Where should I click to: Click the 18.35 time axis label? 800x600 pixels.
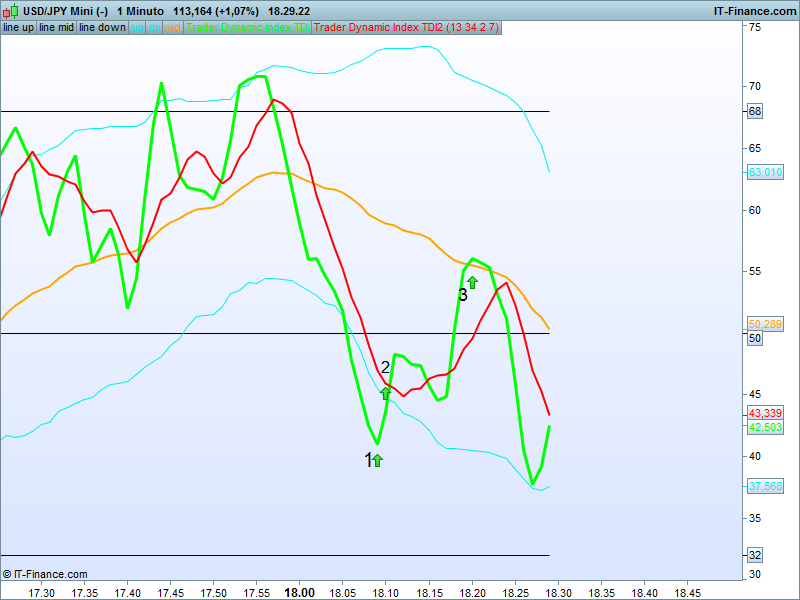click(602, 593)
